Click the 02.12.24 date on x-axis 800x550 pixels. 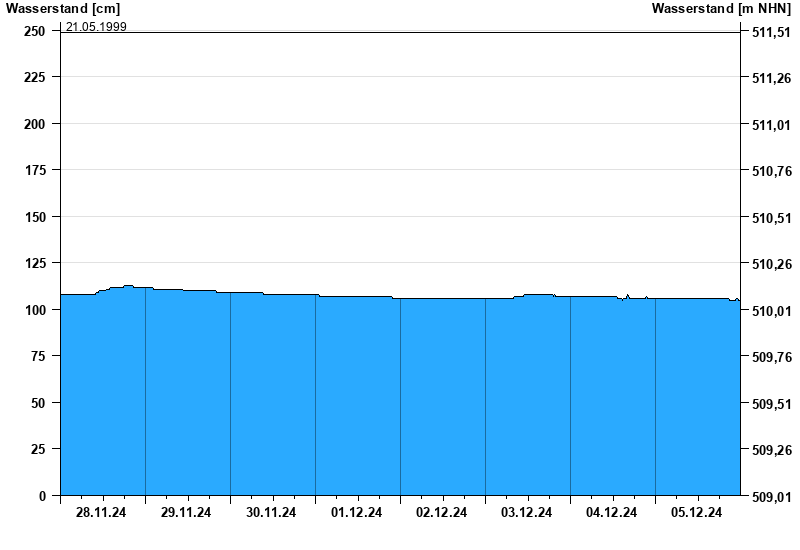click(442, 513)
